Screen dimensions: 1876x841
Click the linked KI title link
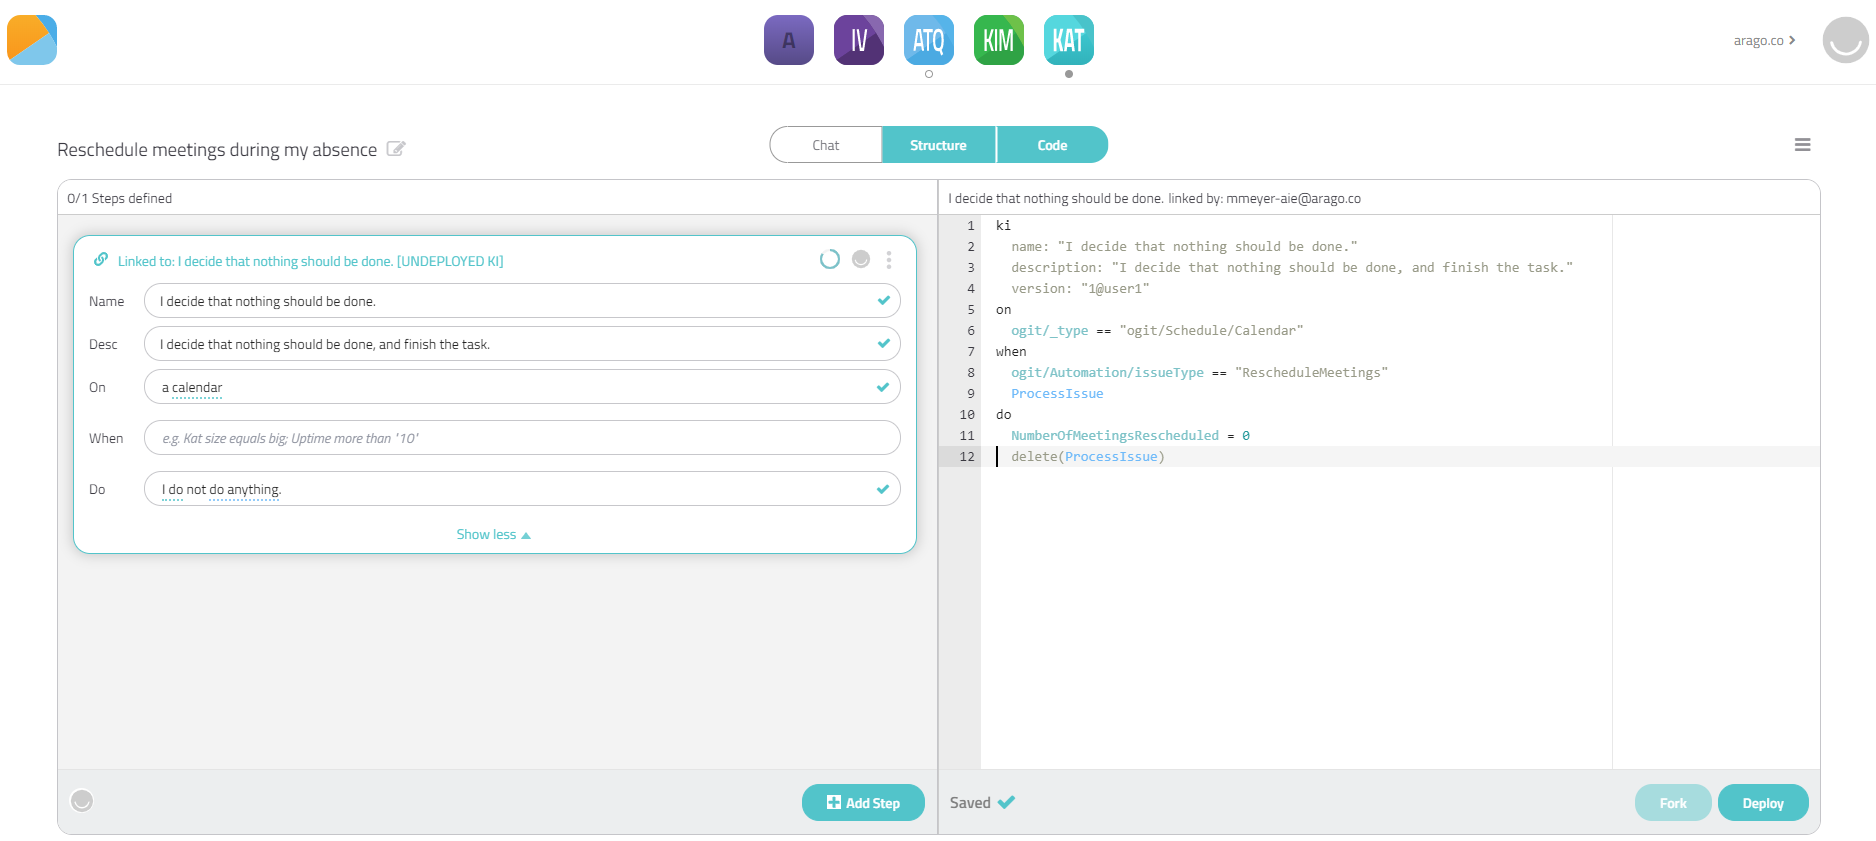coord(310,261)
